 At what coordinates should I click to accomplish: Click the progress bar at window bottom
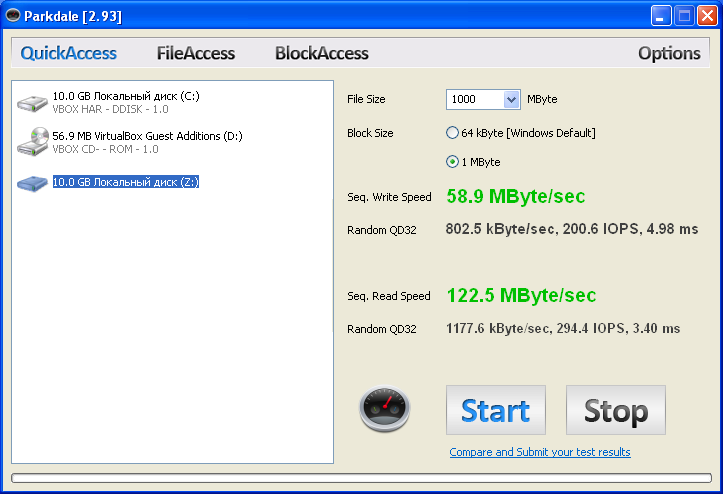point(362,478)
